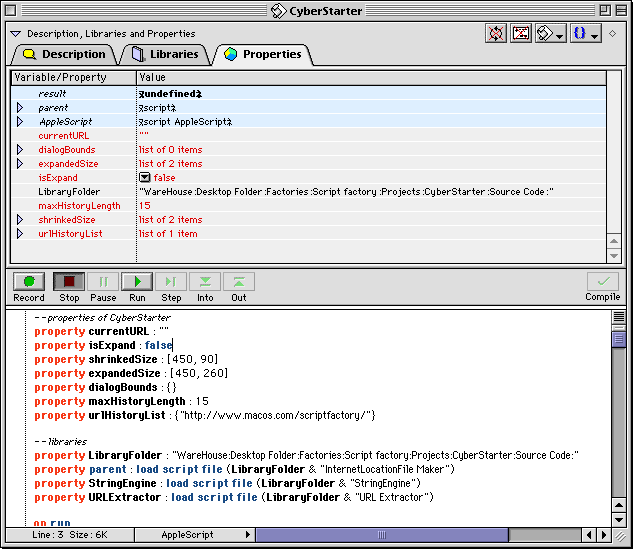The image size is (633, 549).
Task: Expand the shrinkedSize list
Action: pyautogui.click(x=20, y=220)
